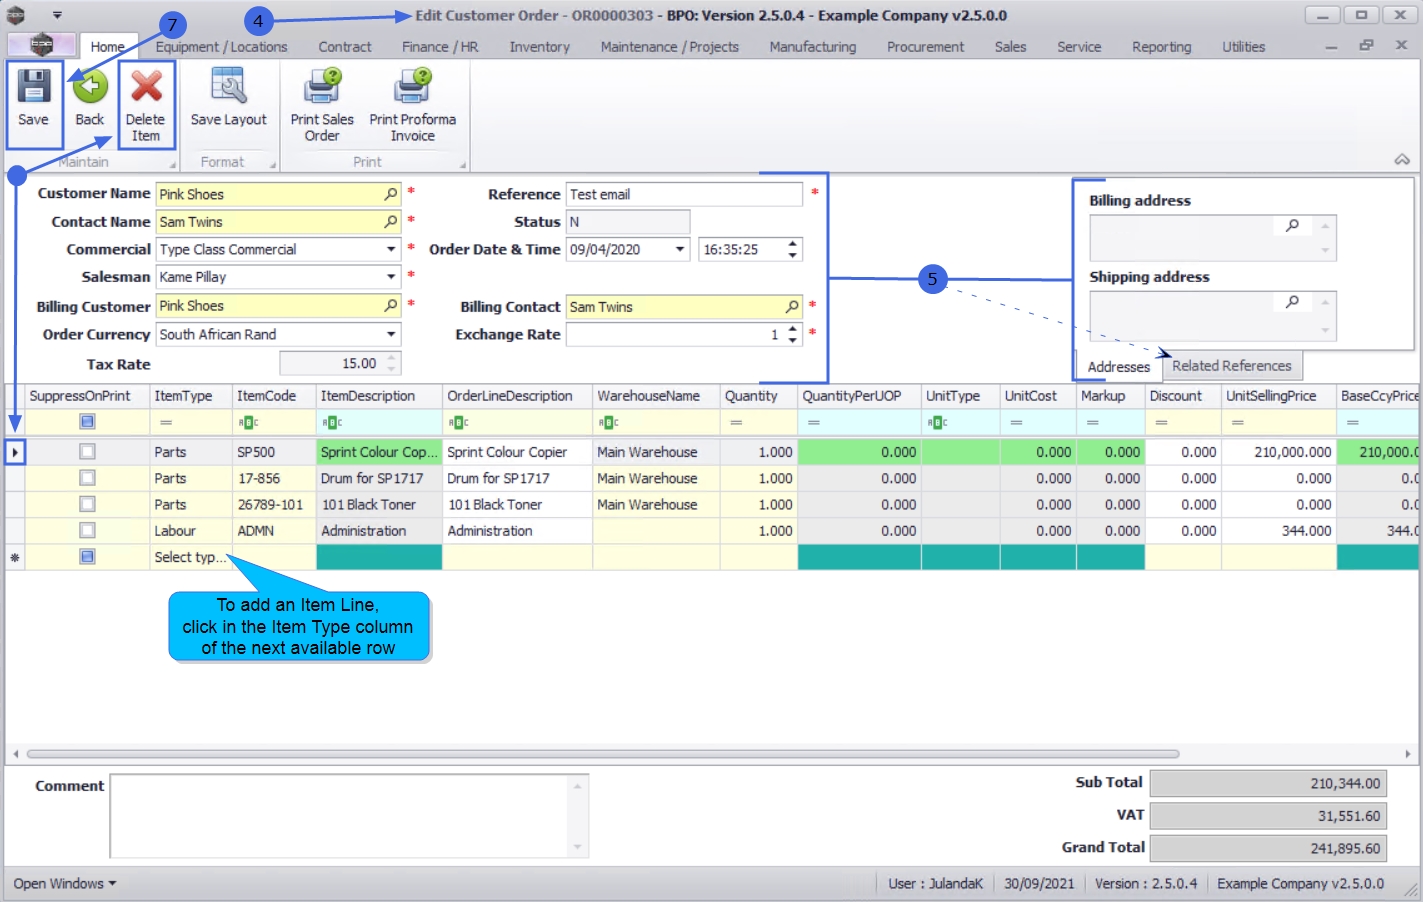Click the Delete Item red X icon
The image size is (1423, 902).
point(146,88)
